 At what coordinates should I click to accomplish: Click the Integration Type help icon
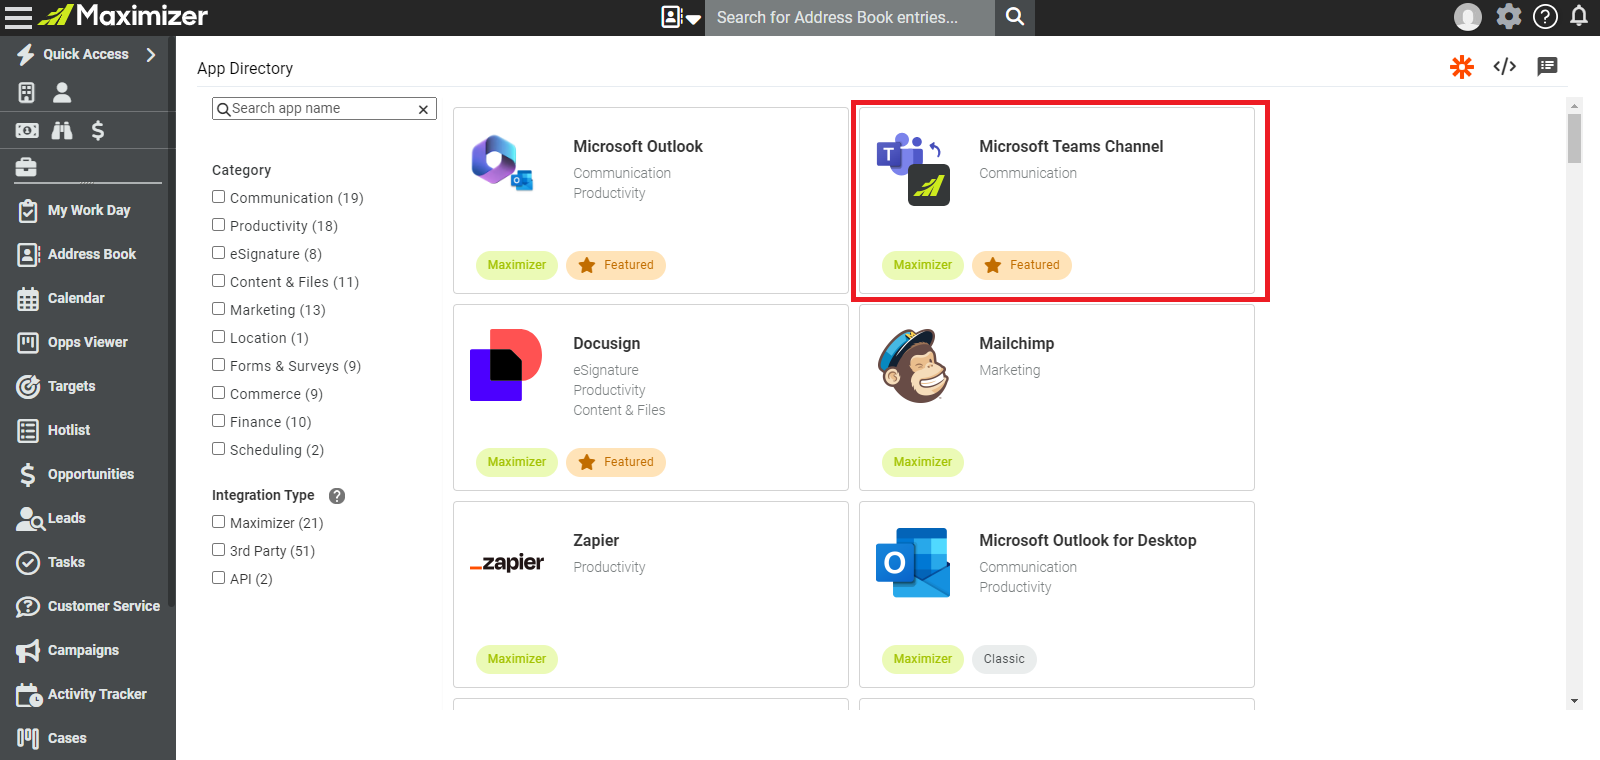[x=337, y=496]
